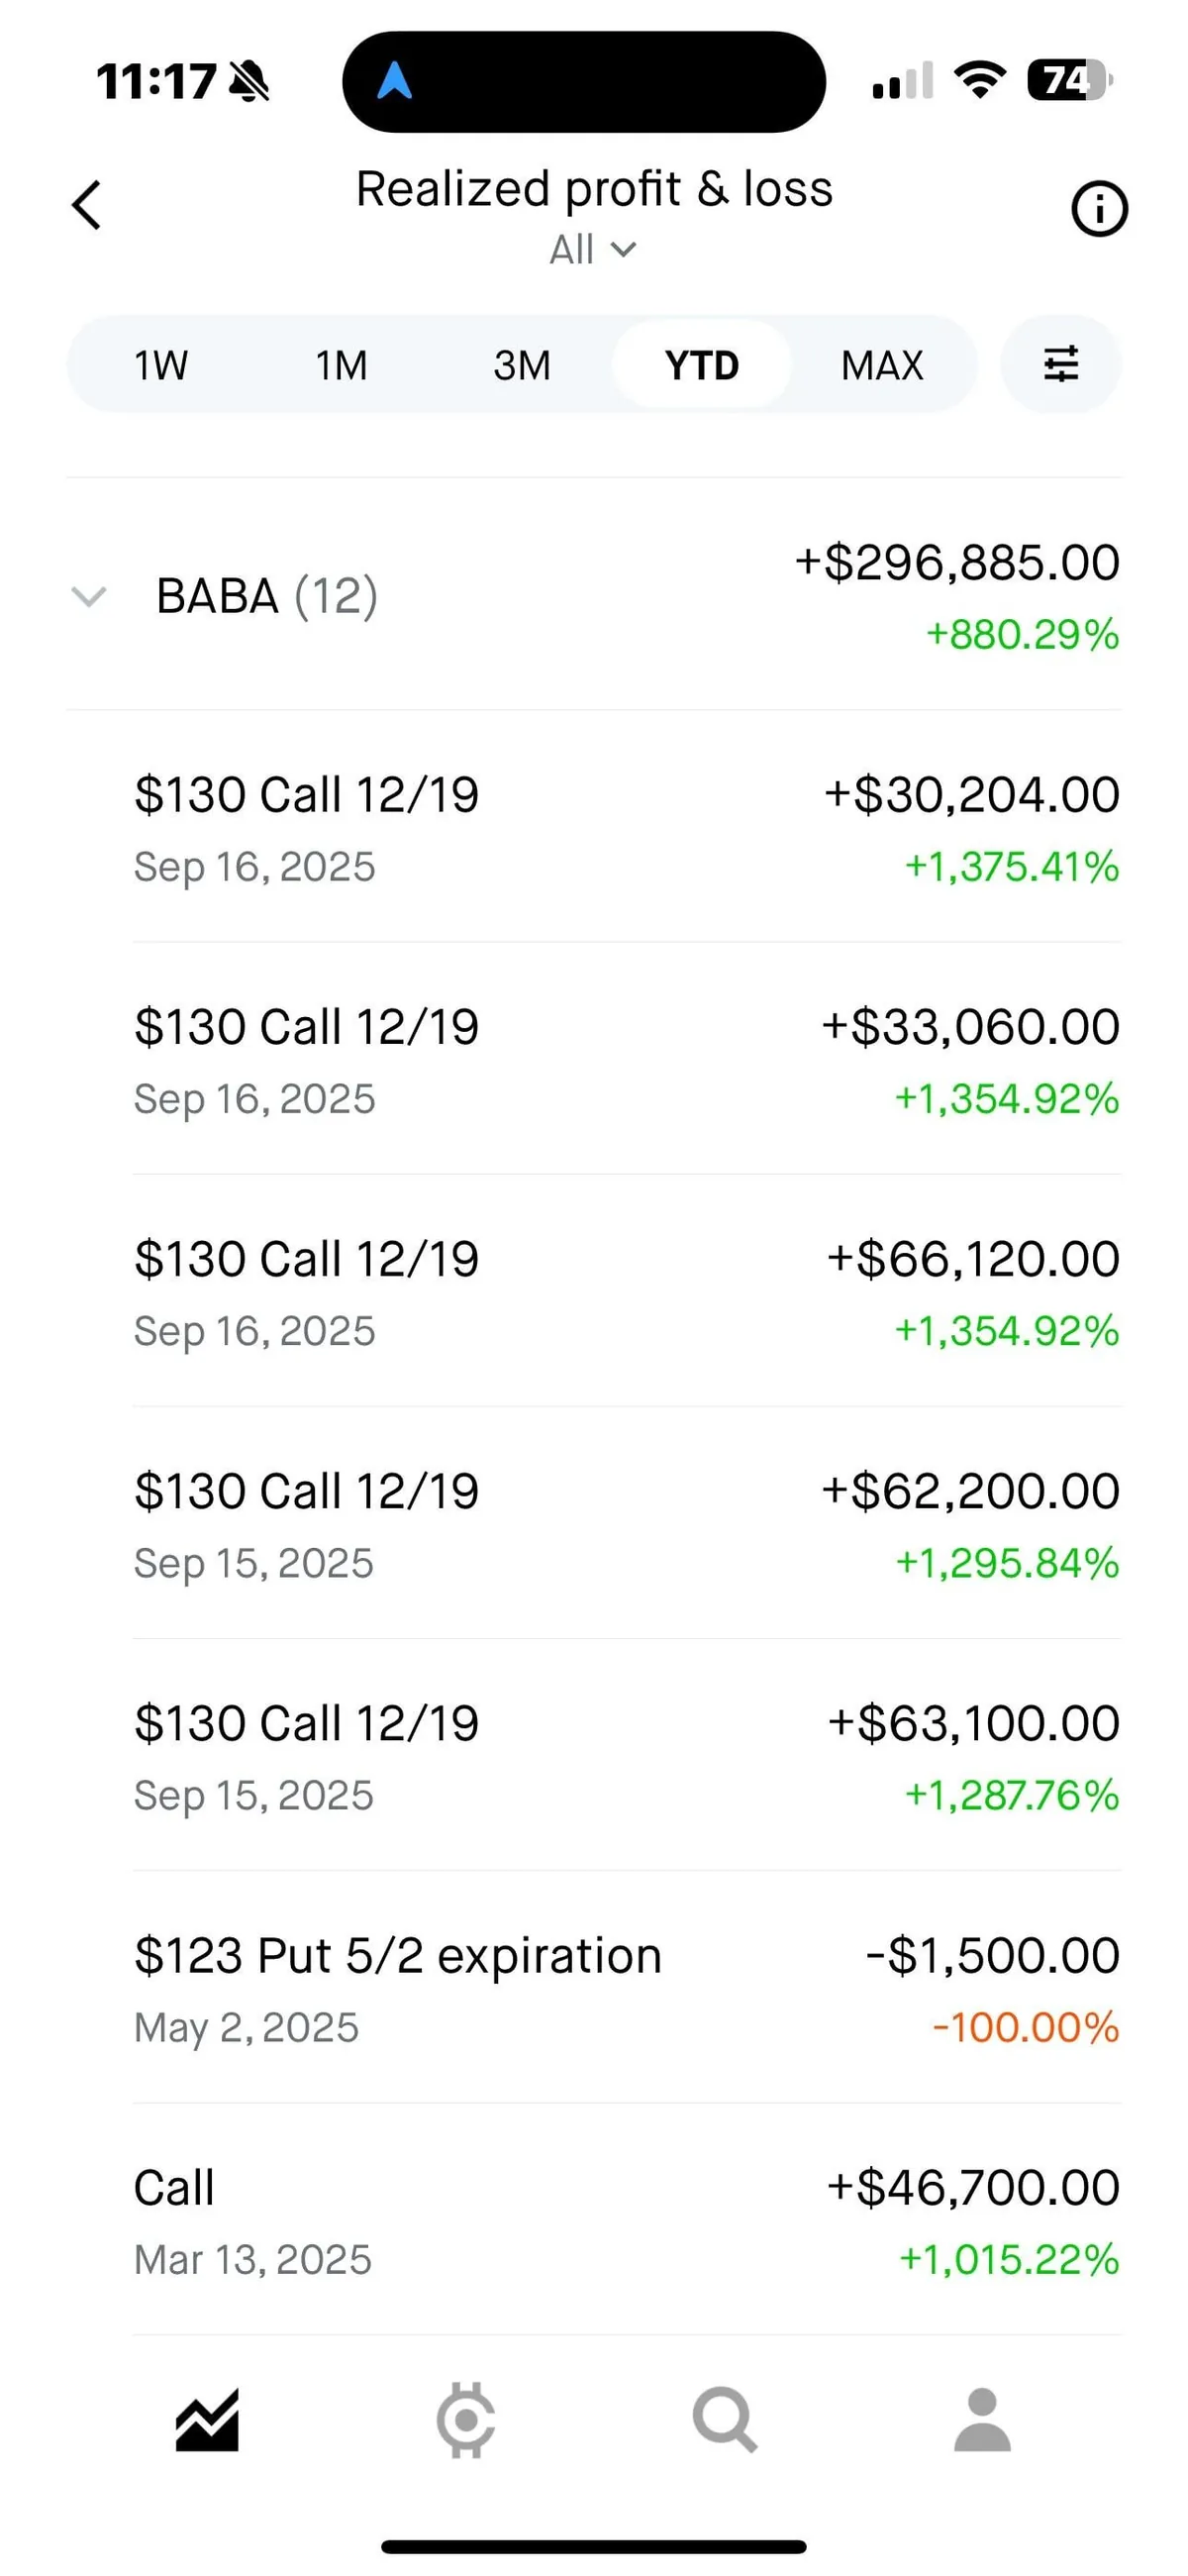Tap the back arrow icon
Viewport: 1188px width, 2576px height.
87,205
